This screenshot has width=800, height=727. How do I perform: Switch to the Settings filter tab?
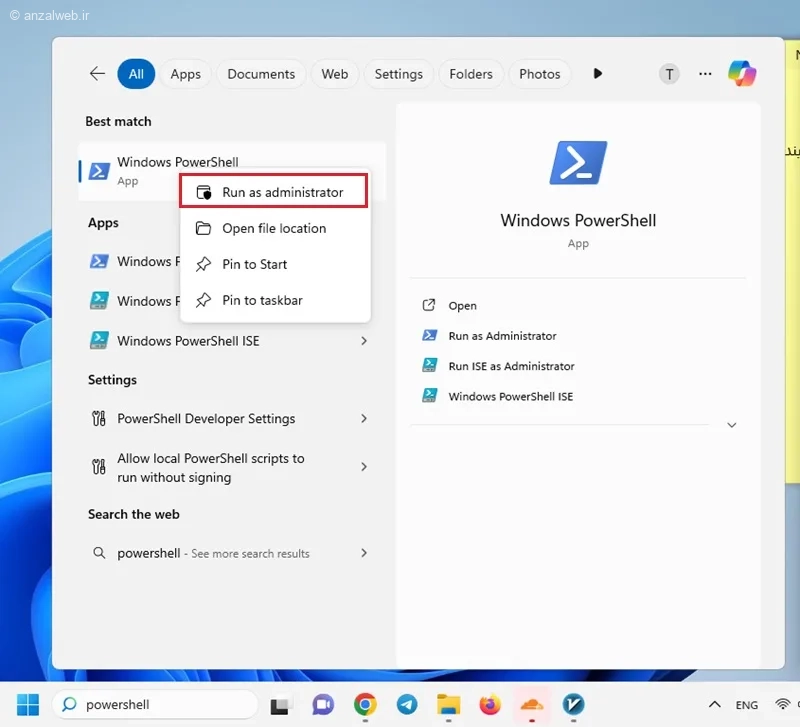point(398,74)
